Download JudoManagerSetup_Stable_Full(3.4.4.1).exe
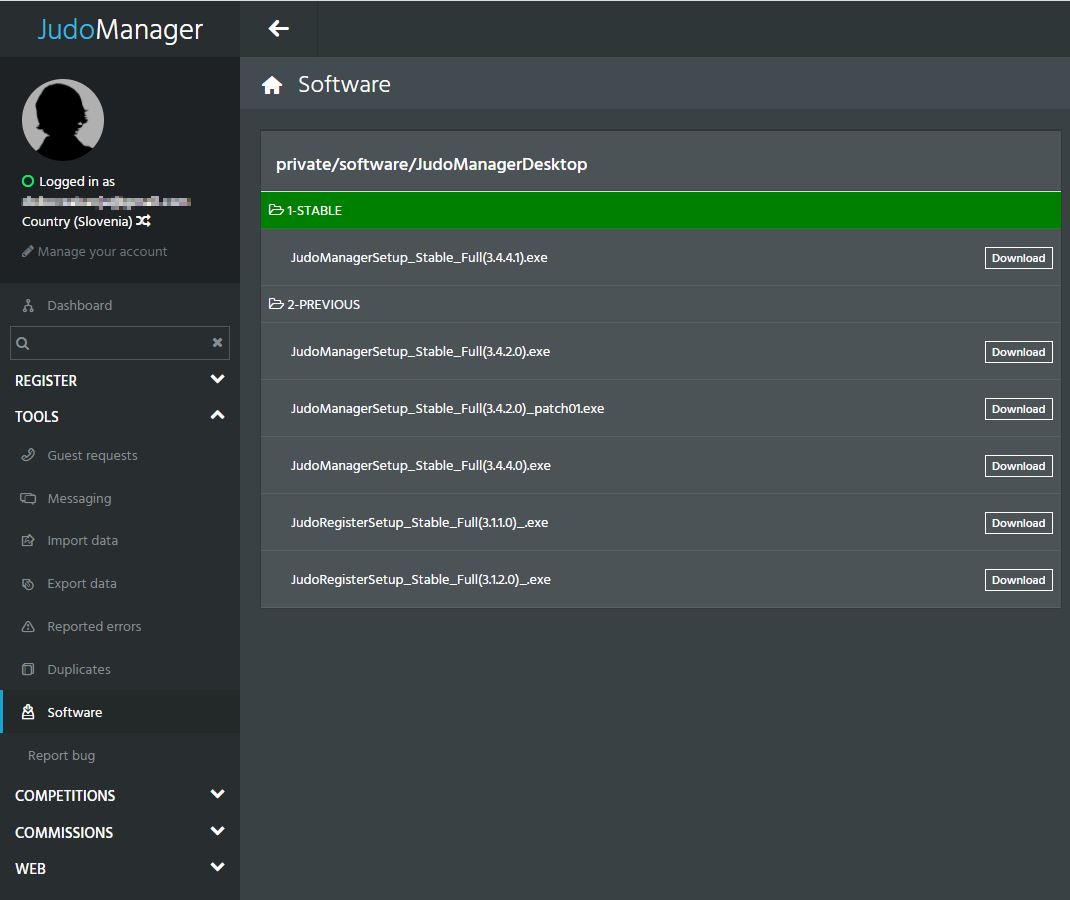The width and height of the screenshot is (1070, 900). tap(1018, 258)
